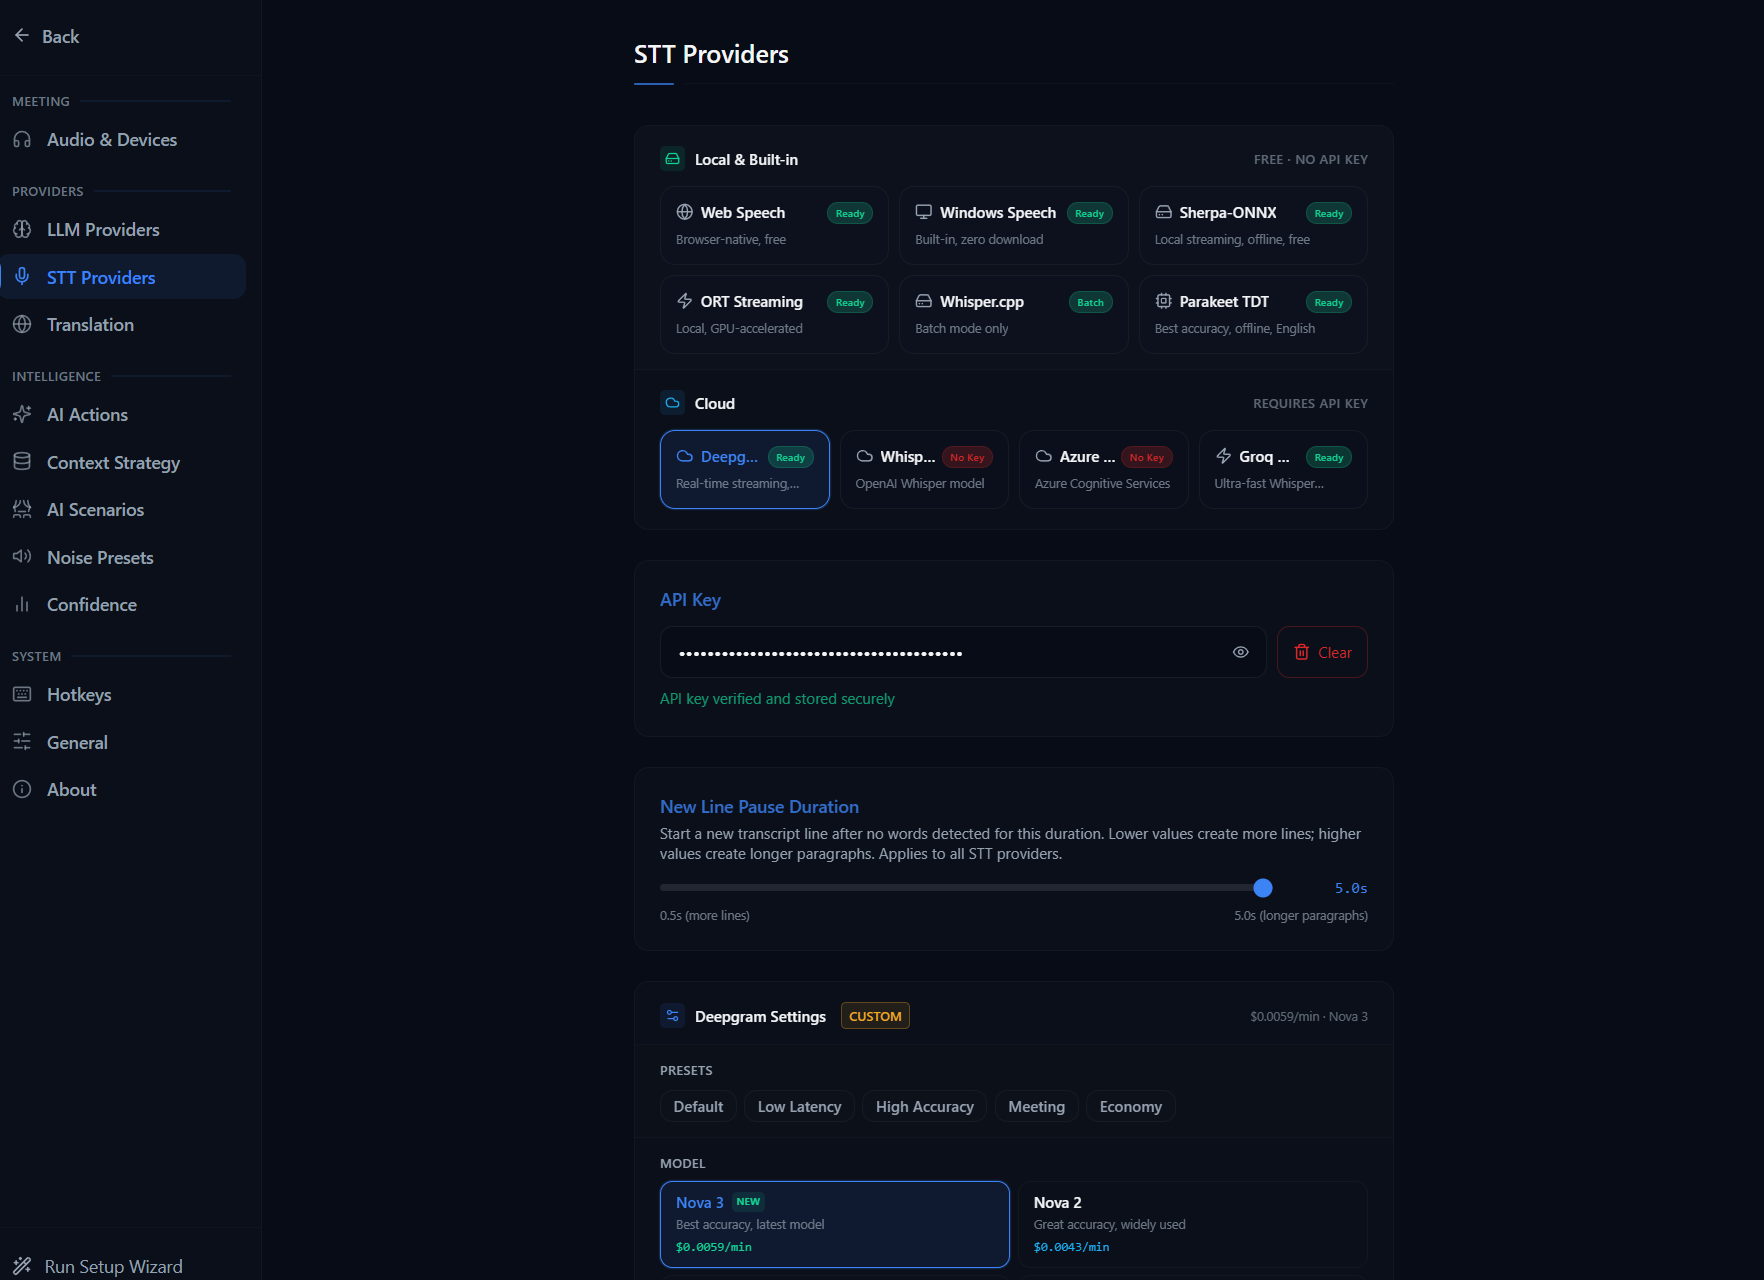Image resolution: width=1764 pixels, height=1280 pixels.
Task: Open Audio & Devices settings
Action: pos(111,139)
